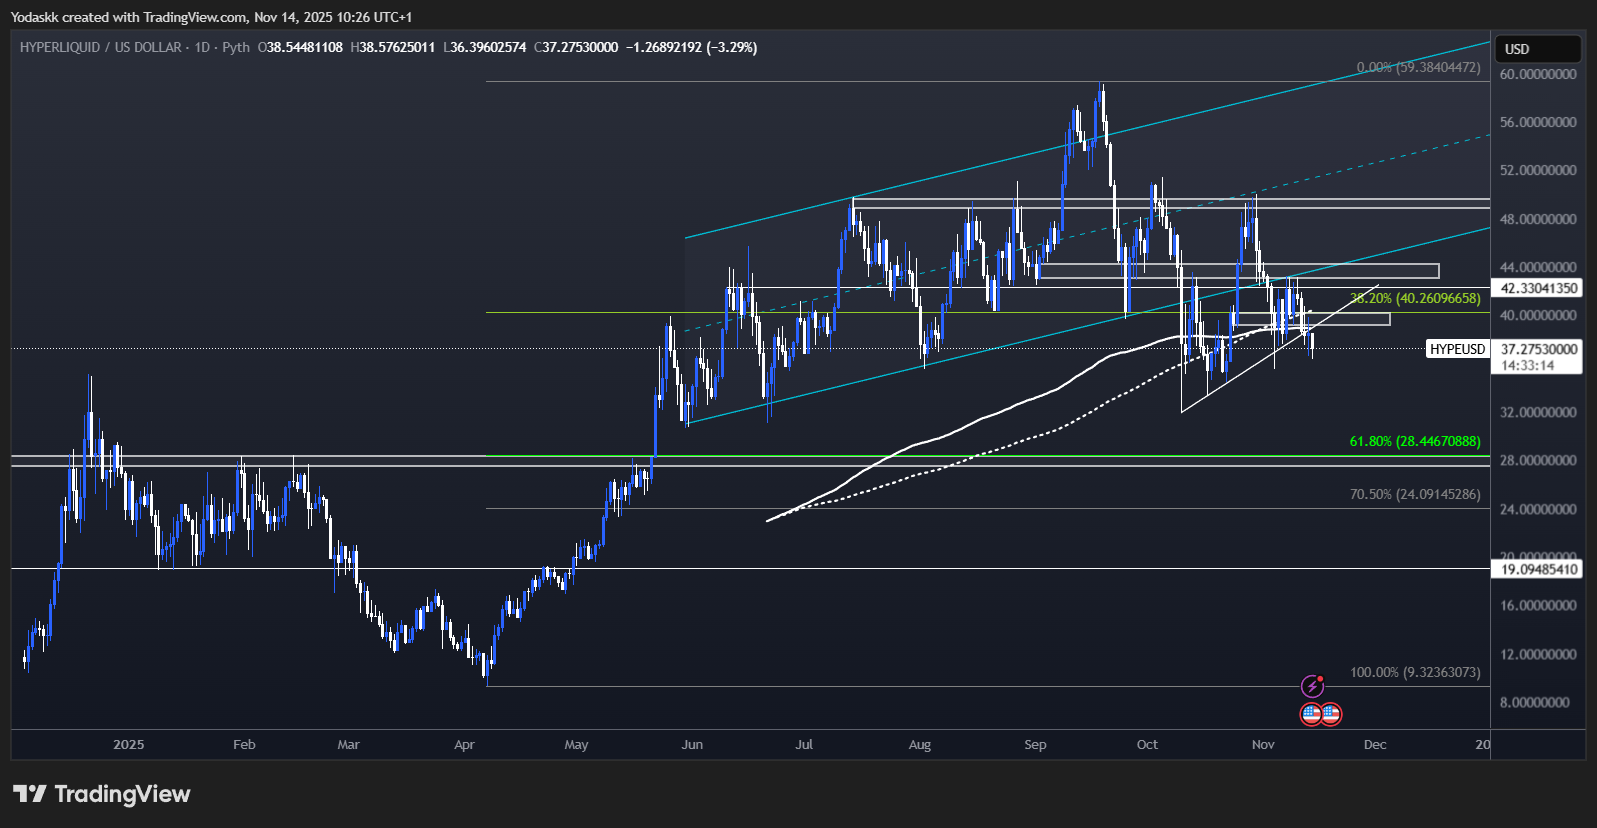This screenshot has width=1597, height=828.
Task: Click the HYPERLIQUID / US DOLLAR symbol title
Action: 100,47
